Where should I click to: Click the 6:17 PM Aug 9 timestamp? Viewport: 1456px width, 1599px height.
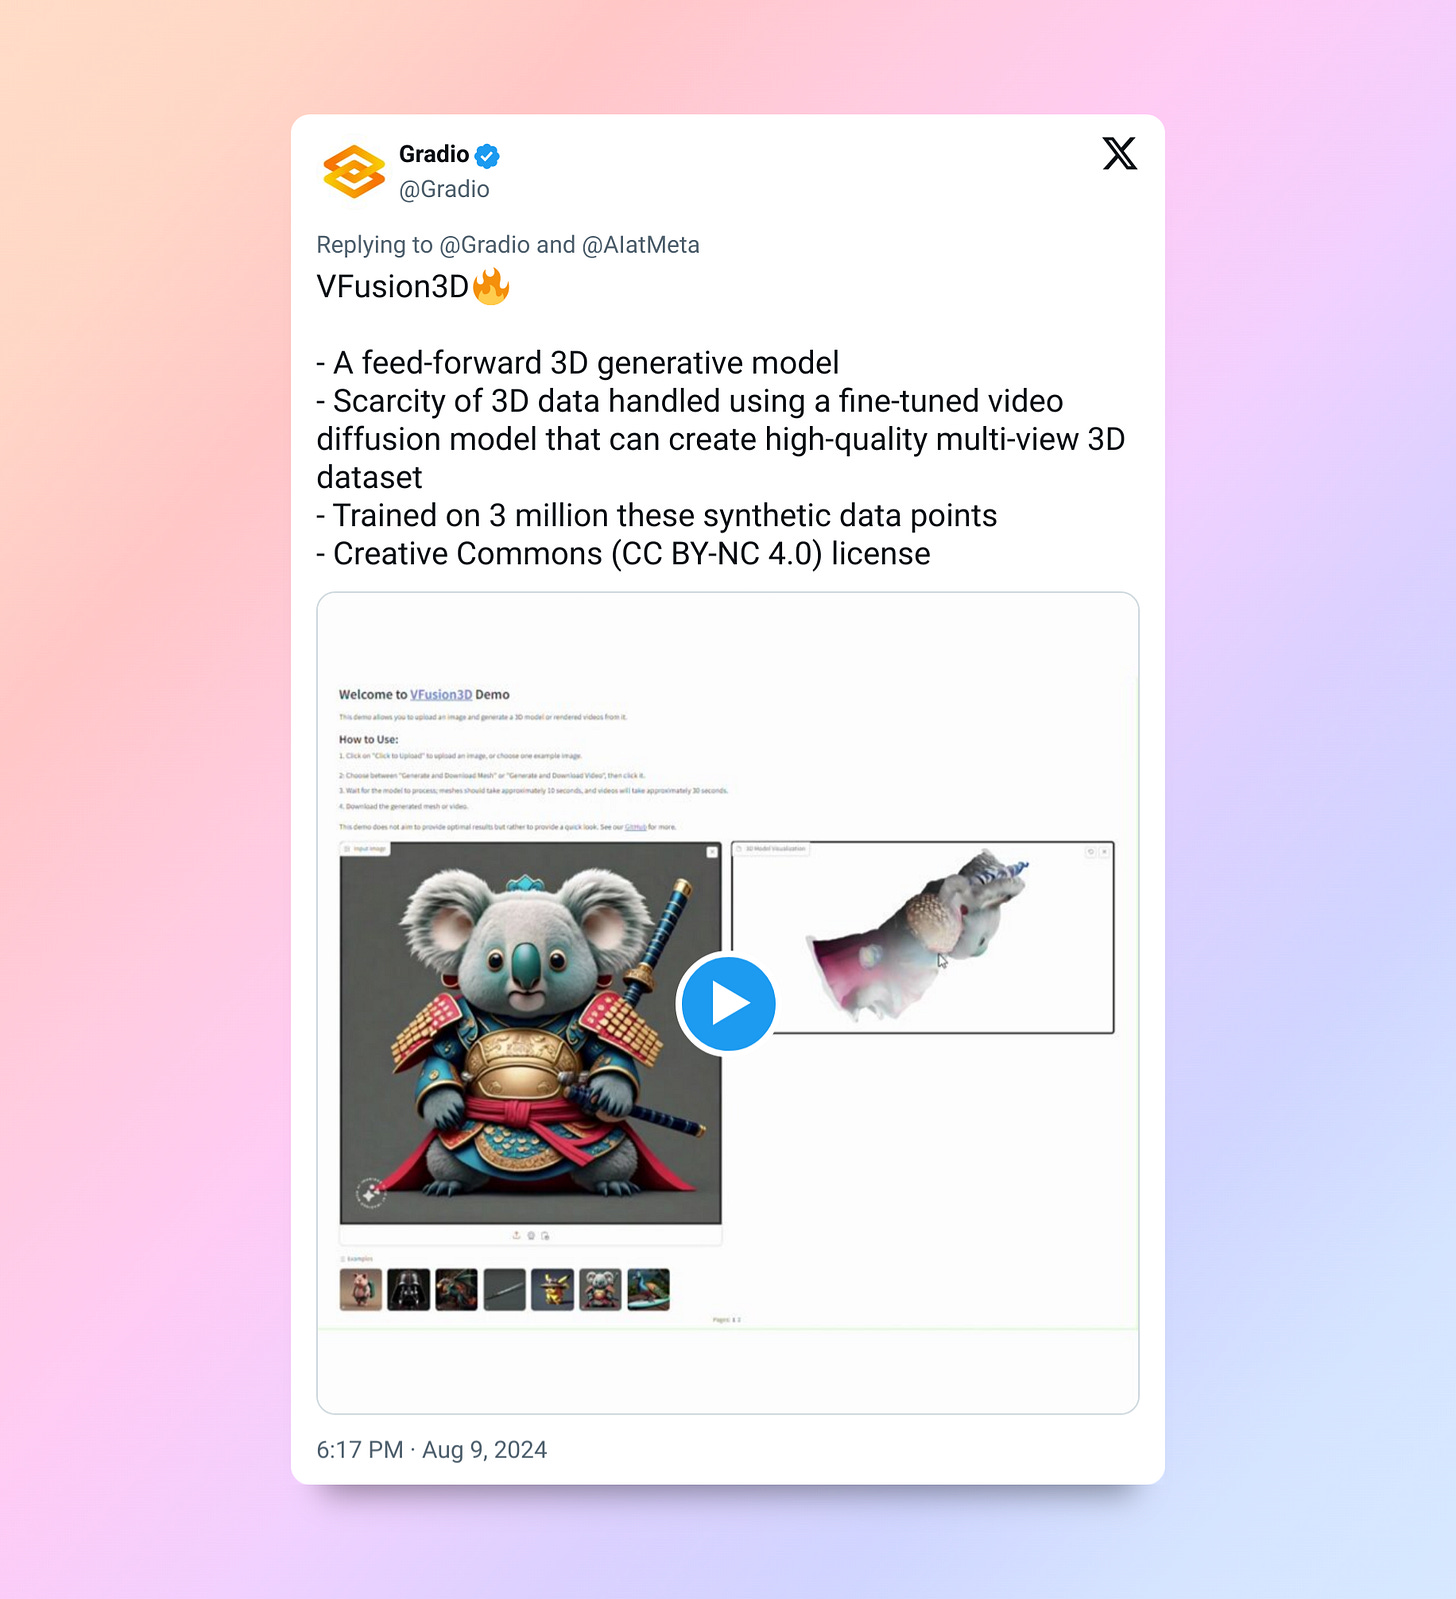[432, 1450]
